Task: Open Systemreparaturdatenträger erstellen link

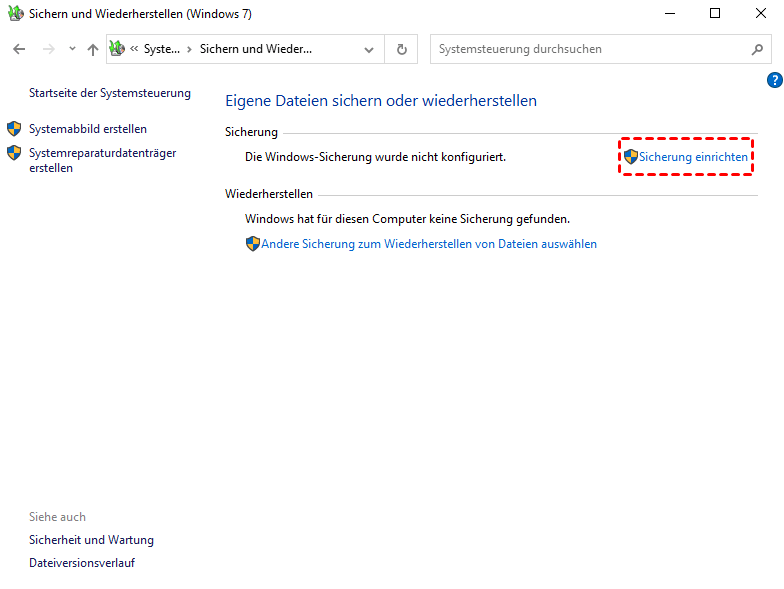Action: coord(102,160)
